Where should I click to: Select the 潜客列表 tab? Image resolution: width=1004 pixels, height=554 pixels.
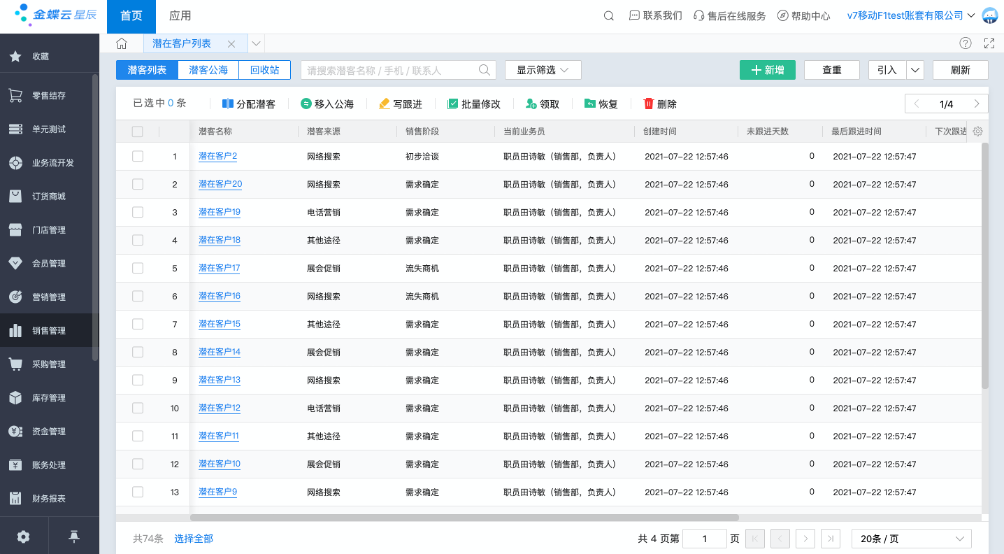pyautogui.click(x=147, y=70)
